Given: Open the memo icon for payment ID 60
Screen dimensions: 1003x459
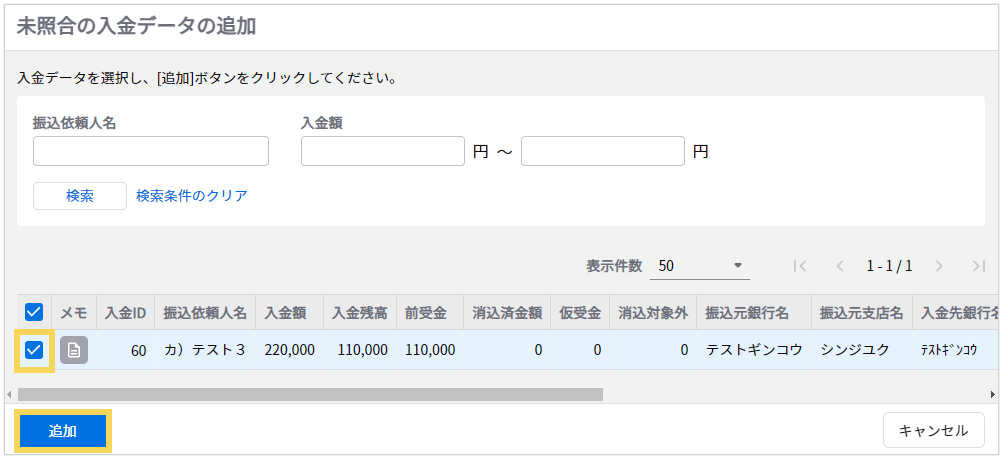Looking at the screenshot, I should coord(74,350).
